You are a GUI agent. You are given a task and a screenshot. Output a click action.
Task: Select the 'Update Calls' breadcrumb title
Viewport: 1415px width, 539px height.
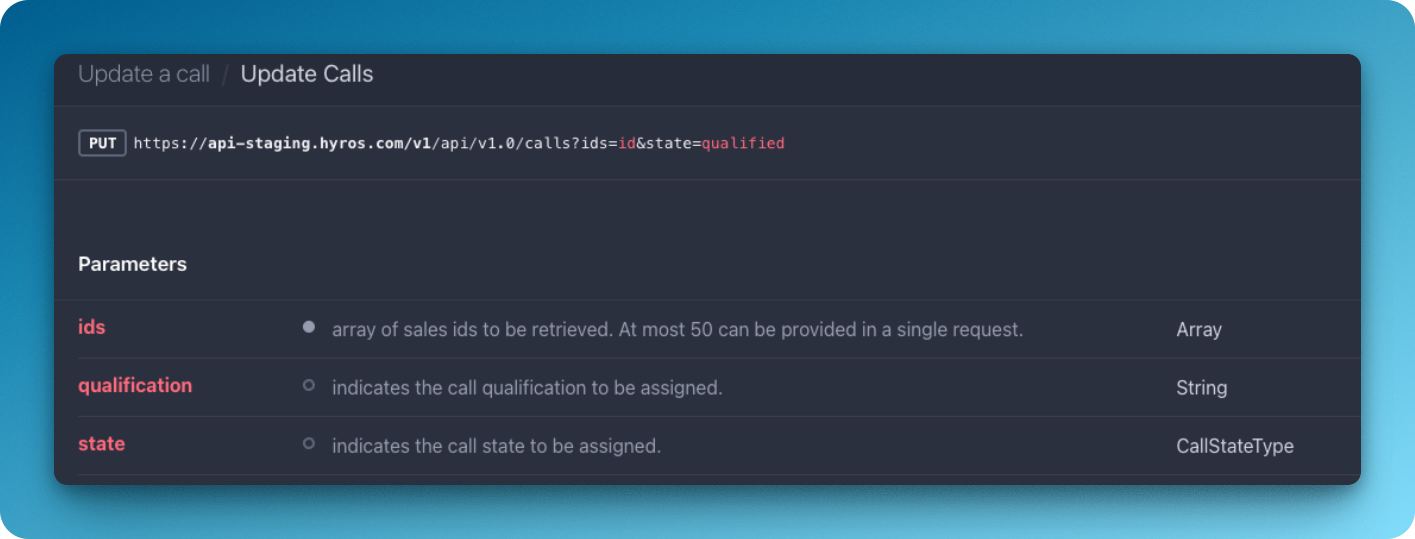[x=307, y=74]
